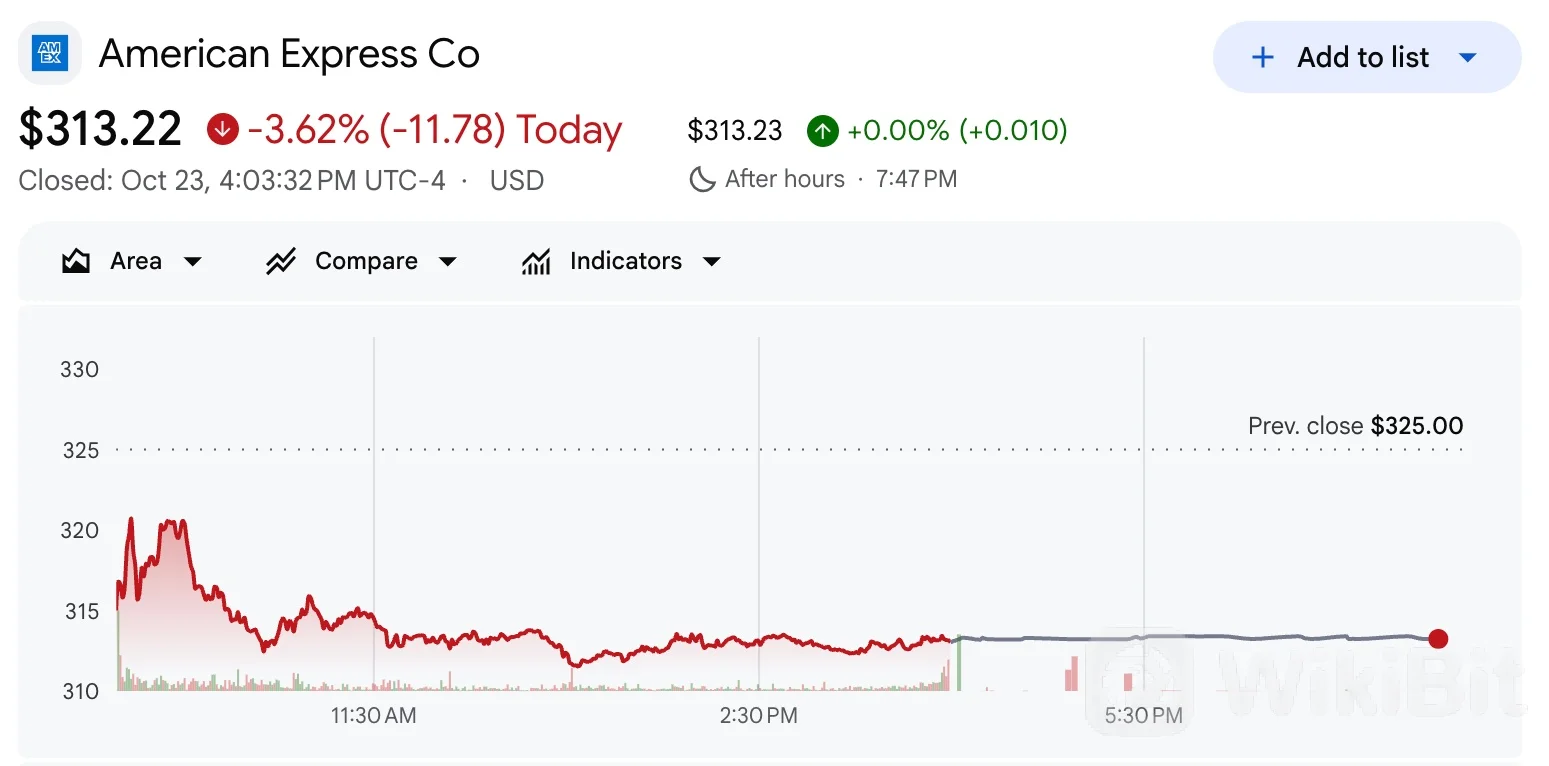The image size is (1549, 766).
Task: Expand the Compare dropdown arrow
Action: click(448, 262)
